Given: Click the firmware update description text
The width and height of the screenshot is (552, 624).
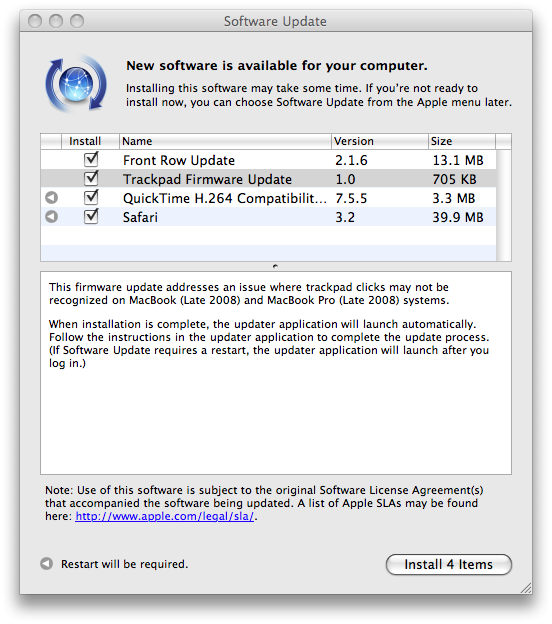Looking at the screenshot, I should 269,325.
